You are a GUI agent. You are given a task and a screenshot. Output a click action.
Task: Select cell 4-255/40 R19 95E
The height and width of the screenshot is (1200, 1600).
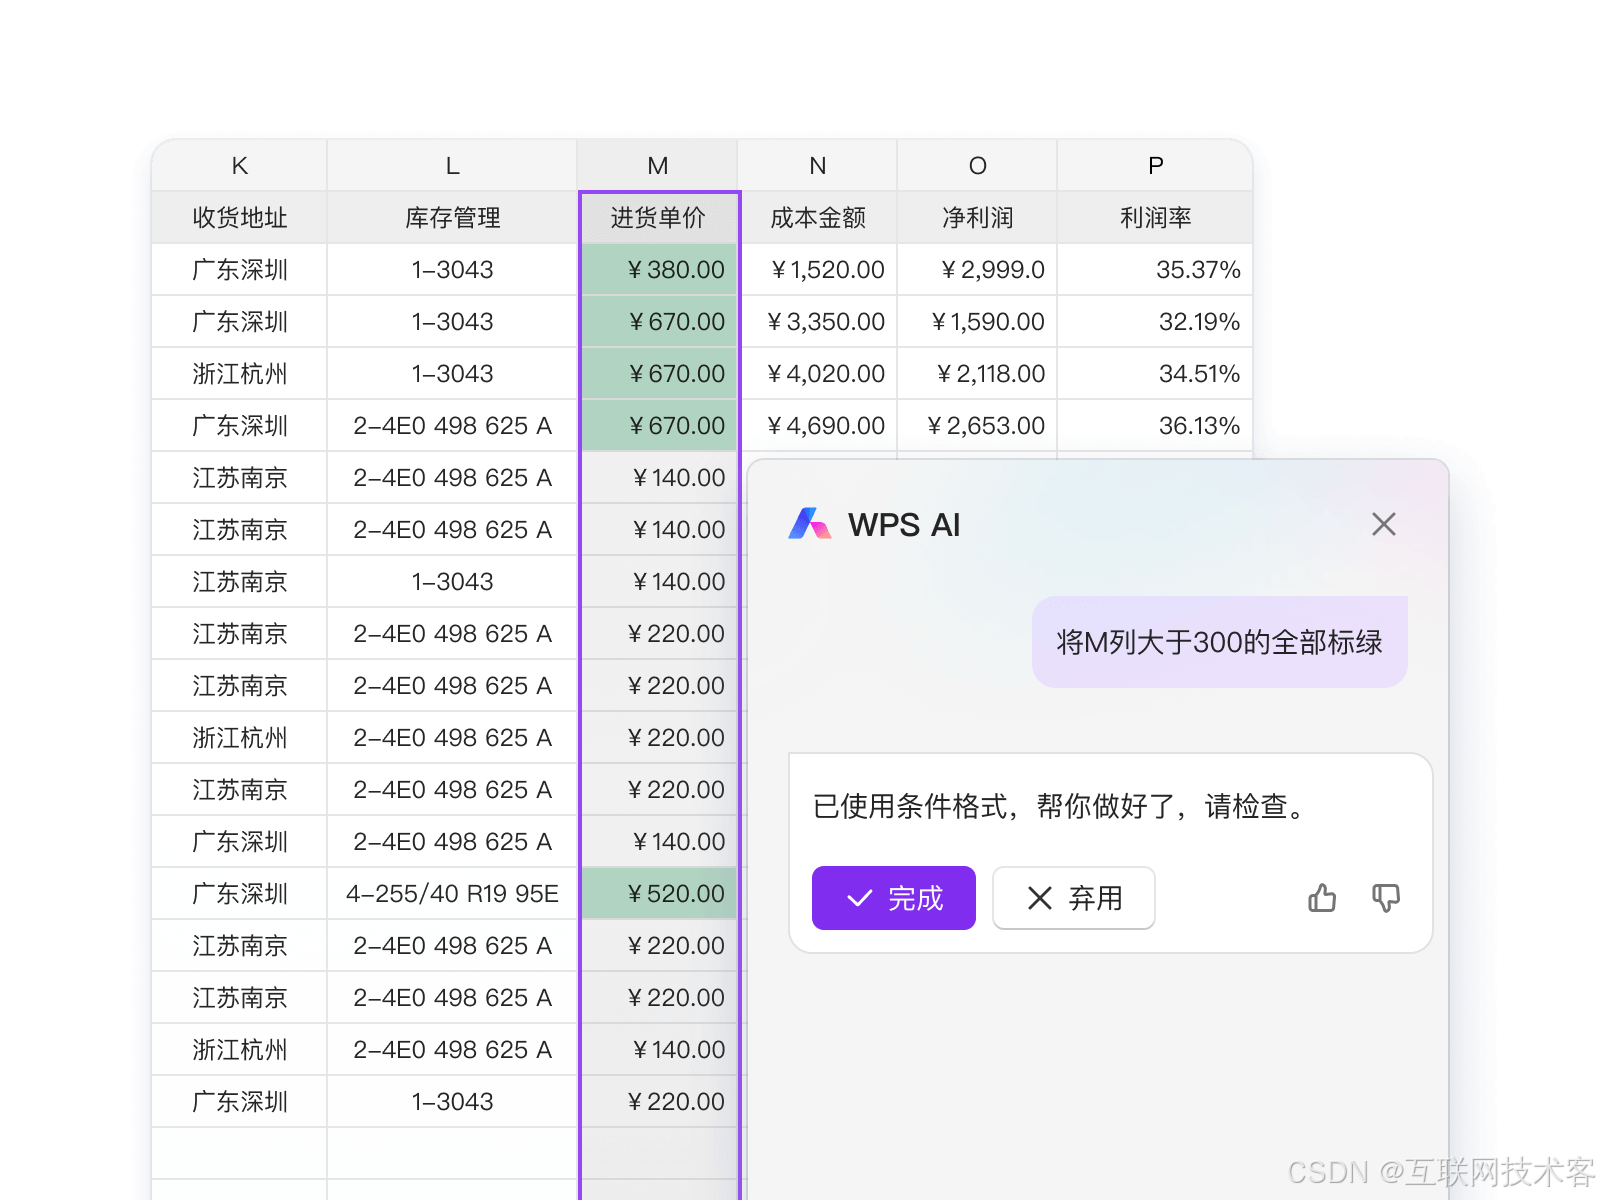[x=452, y=894]
